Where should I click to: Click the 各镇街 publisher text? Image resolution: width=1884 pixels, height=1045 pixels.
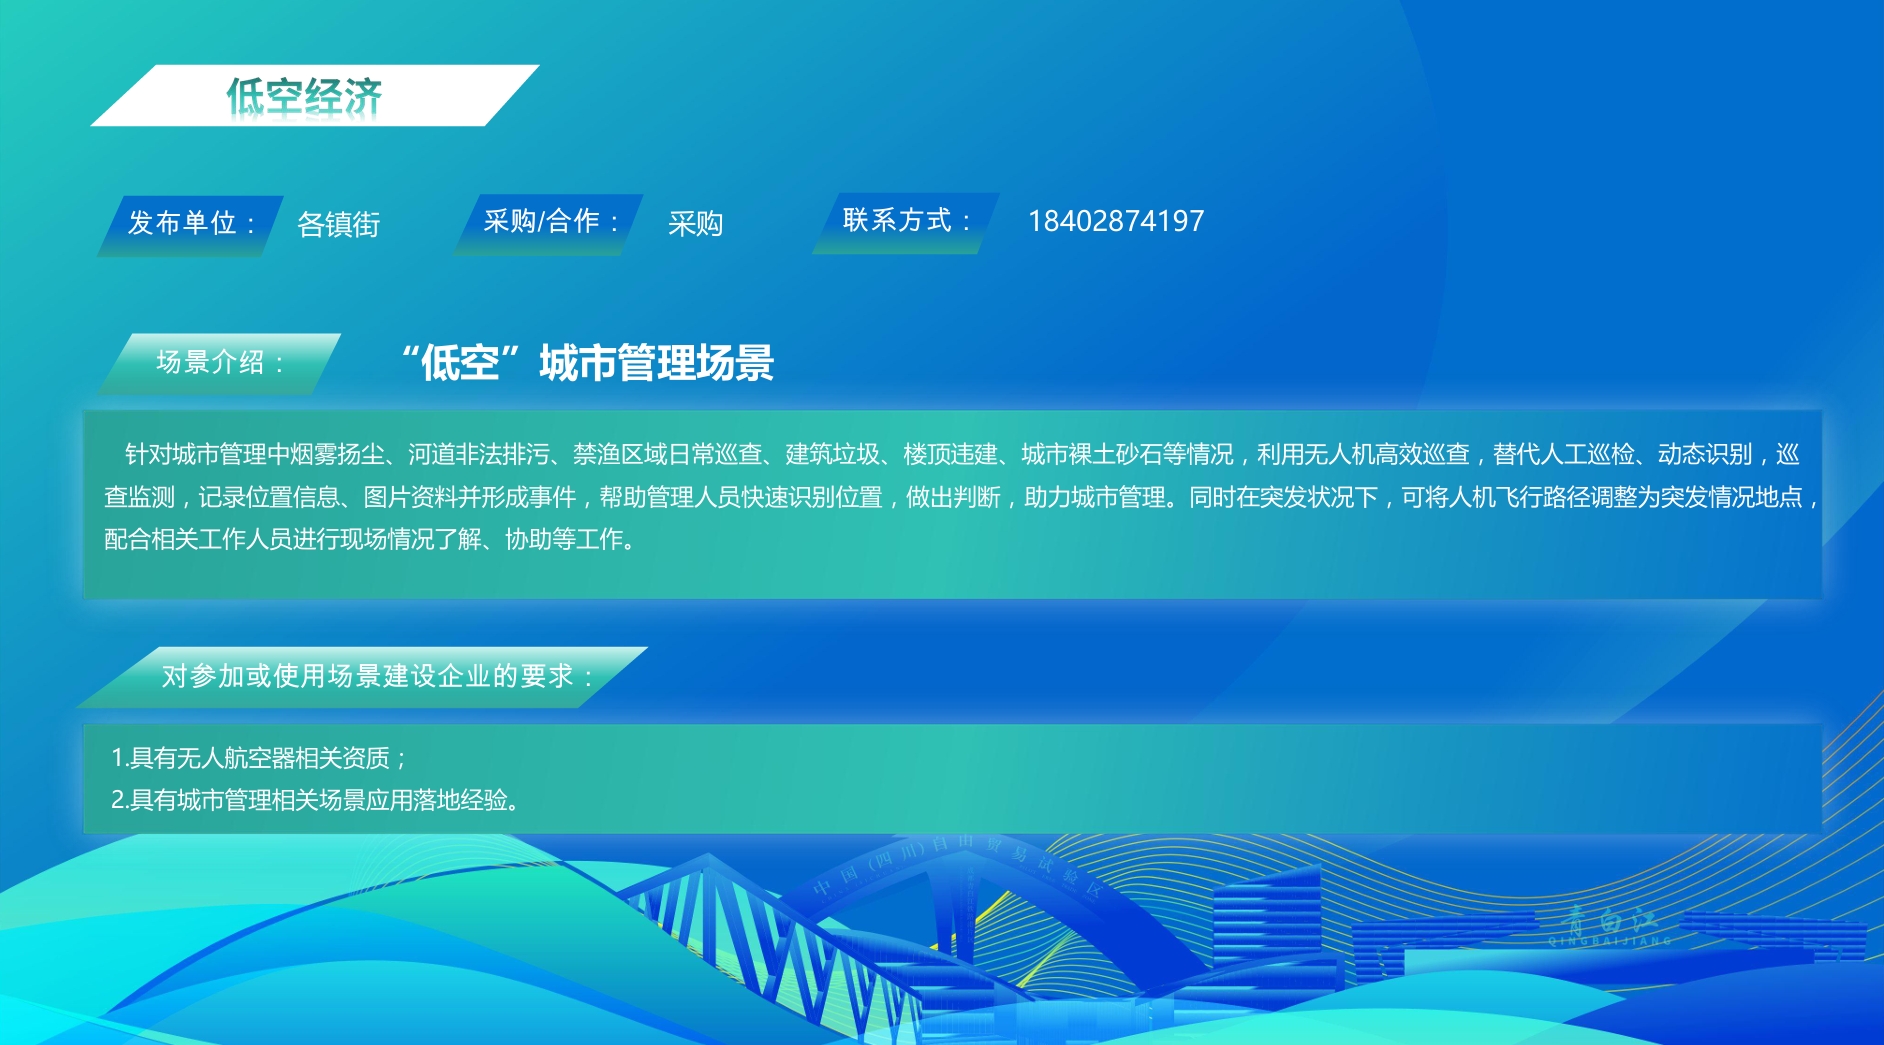tap(339, 224)
